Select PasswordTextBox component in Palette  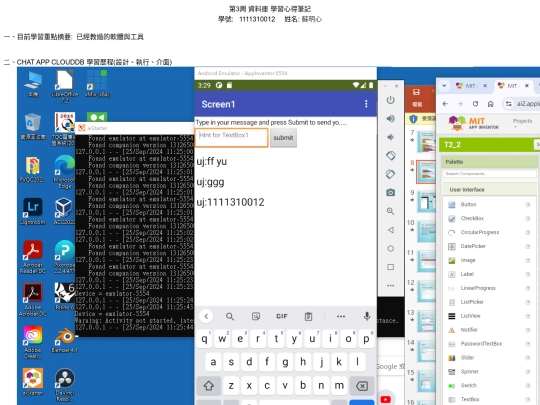pos(481,344)
